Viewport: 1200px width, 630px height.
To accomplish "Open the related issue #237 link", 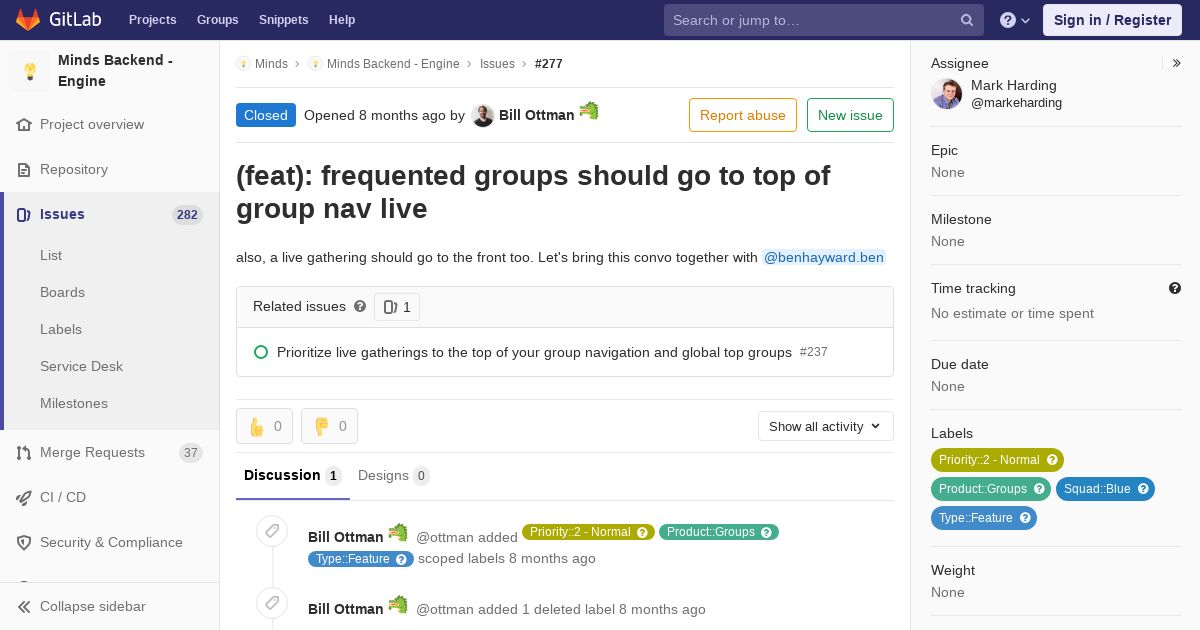I will (x=534, y=352).
